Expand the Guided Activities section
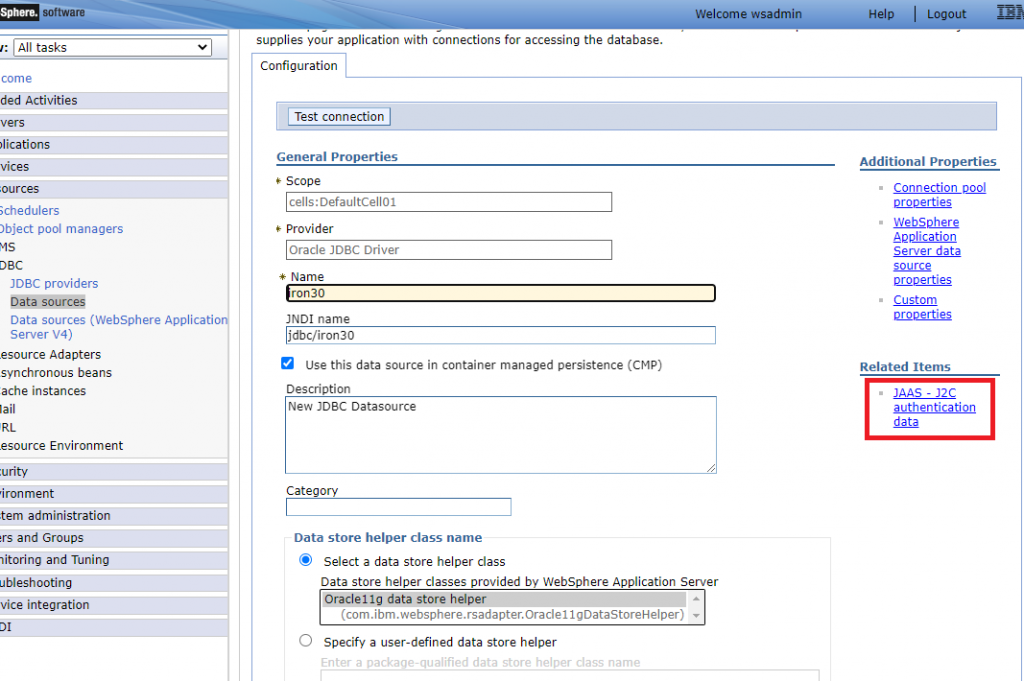The image size is (1024, 681). [114, 101]
